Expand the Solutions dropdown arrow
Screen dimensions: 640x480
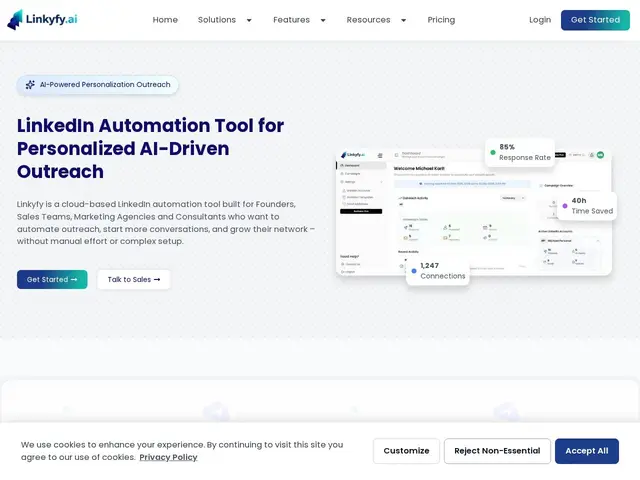[x=249, y=20]
